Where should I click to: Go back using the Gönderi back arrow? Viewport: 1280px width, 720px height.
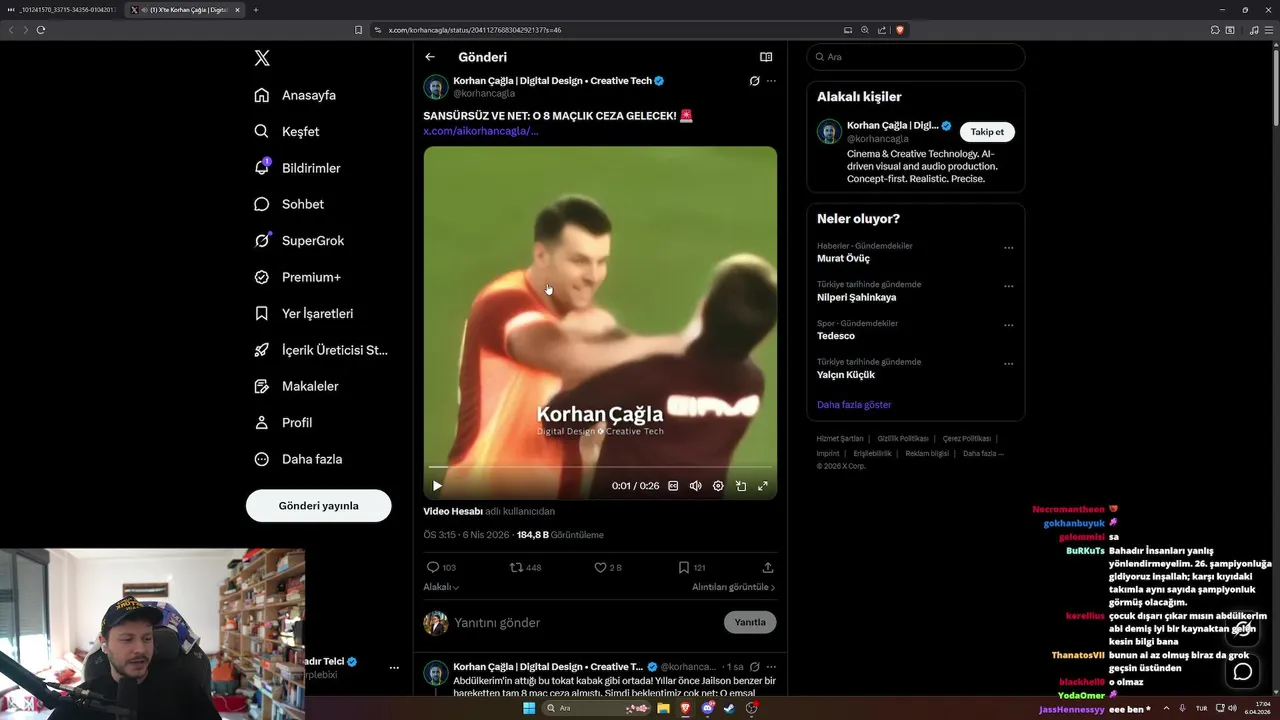point(430,57)
